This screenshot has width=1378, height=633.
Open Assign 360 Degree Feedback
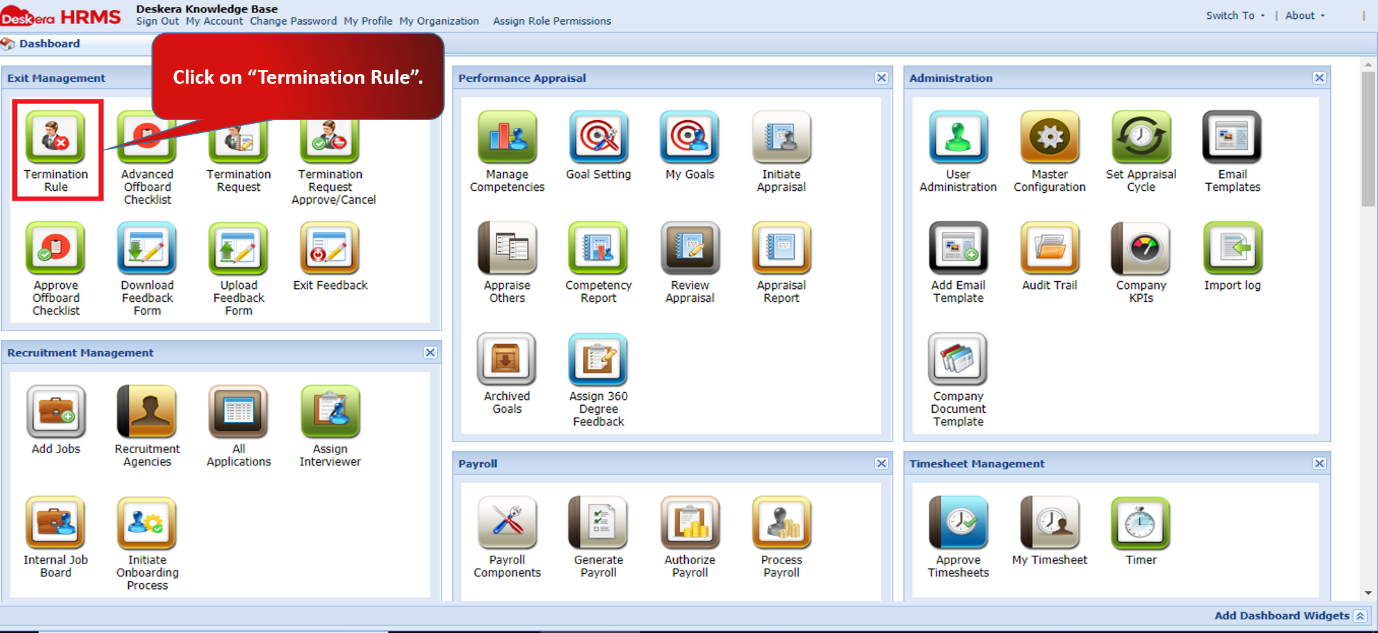pyautogui.click(x=598, y=360)
